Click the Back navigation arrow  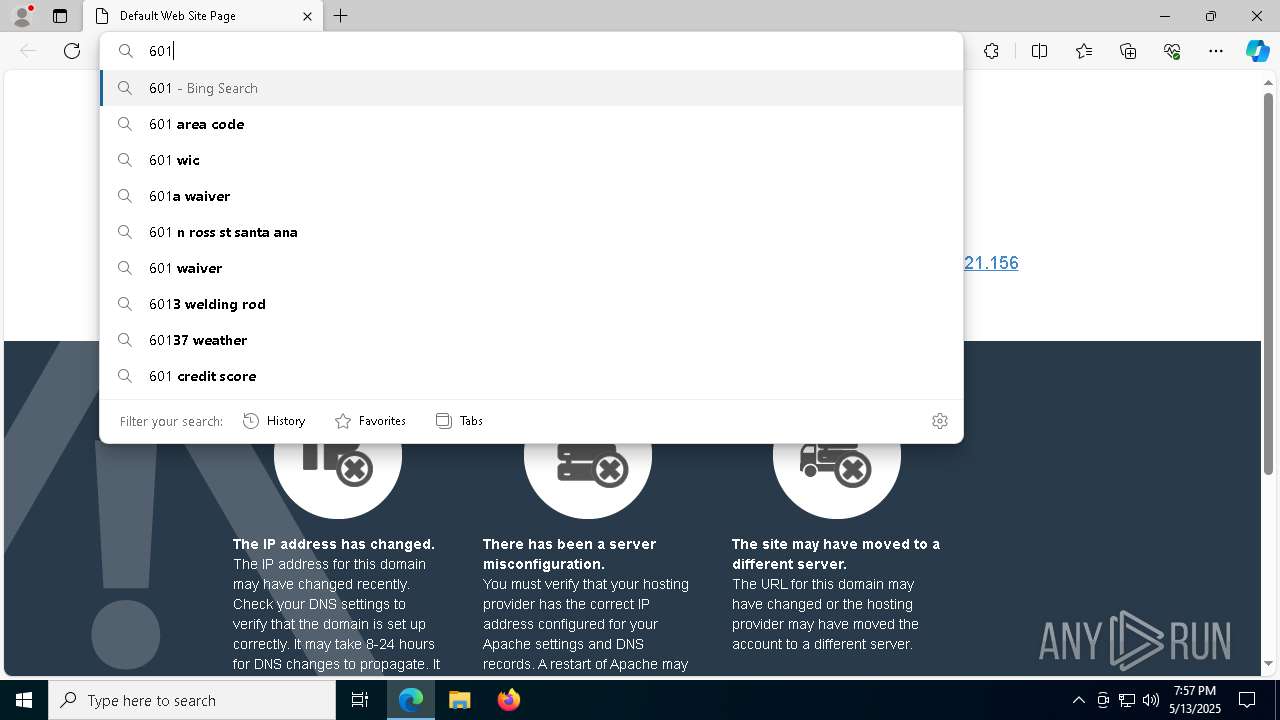coord(28,51)
